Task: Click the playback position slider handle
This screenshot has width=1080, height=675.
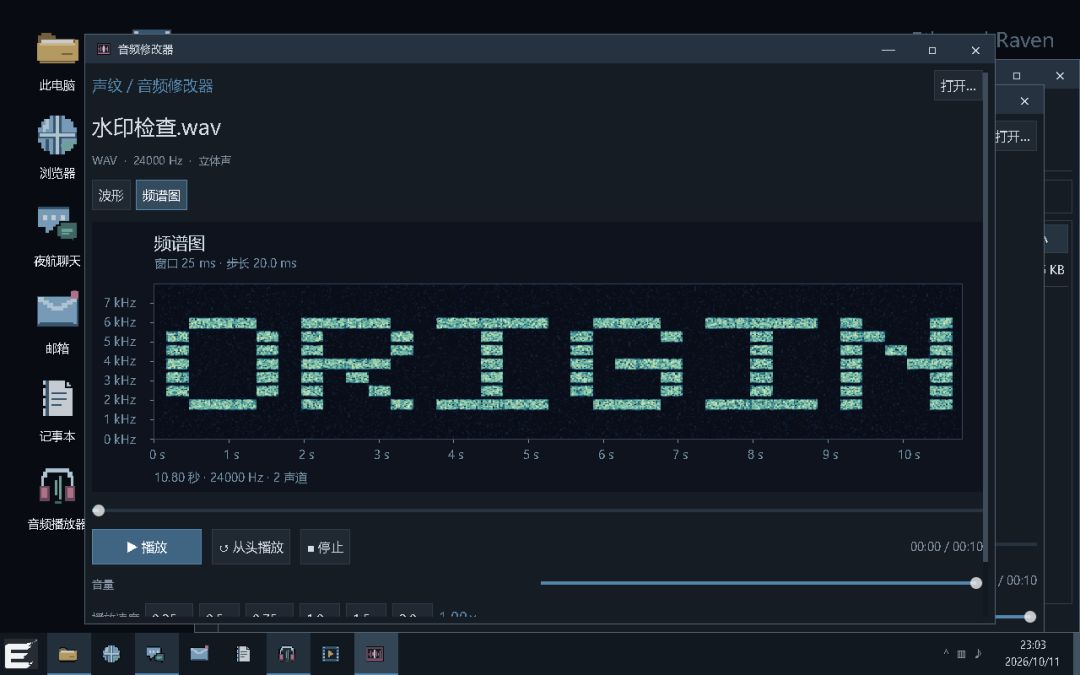Action: [98, 510]
